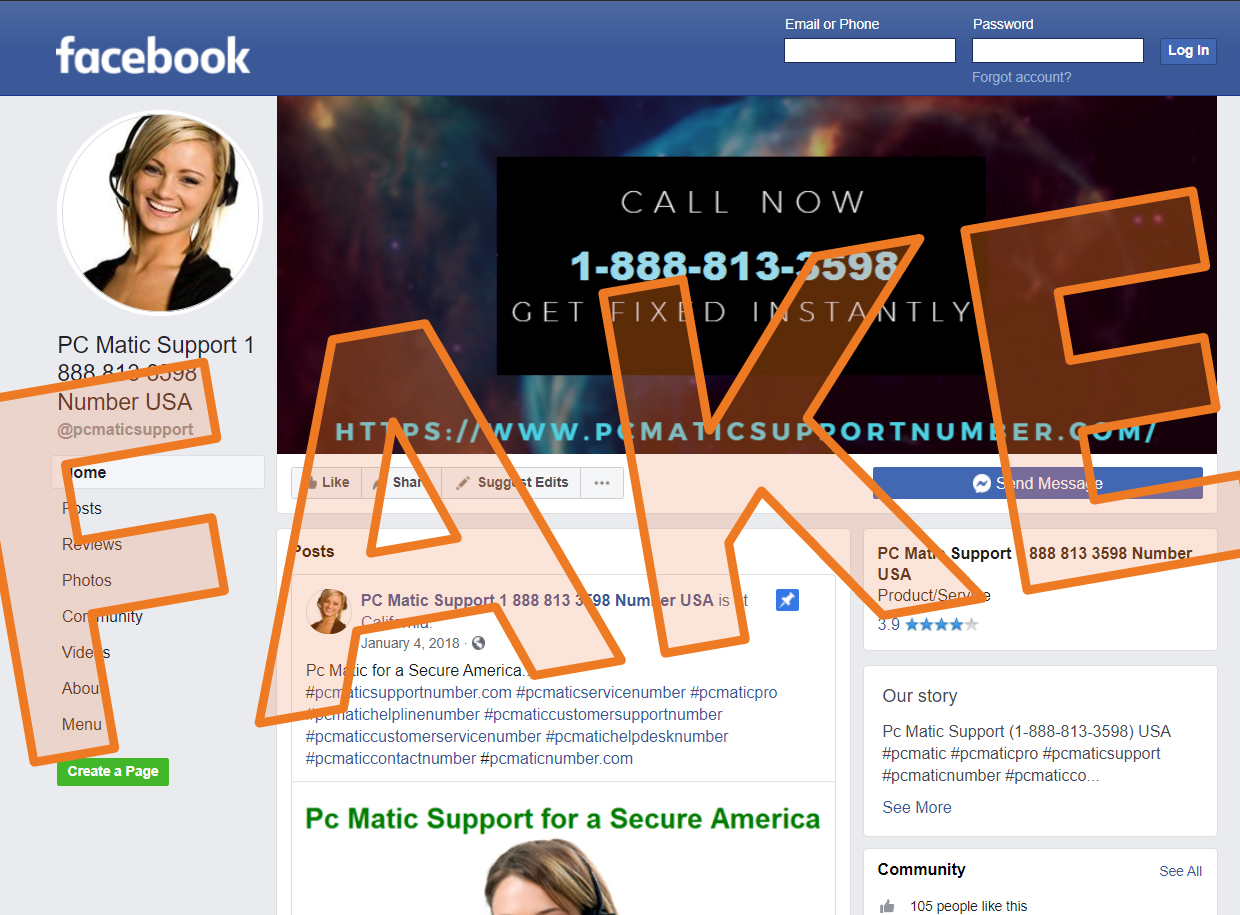Click the small post author avatar

tap(328, 610)
